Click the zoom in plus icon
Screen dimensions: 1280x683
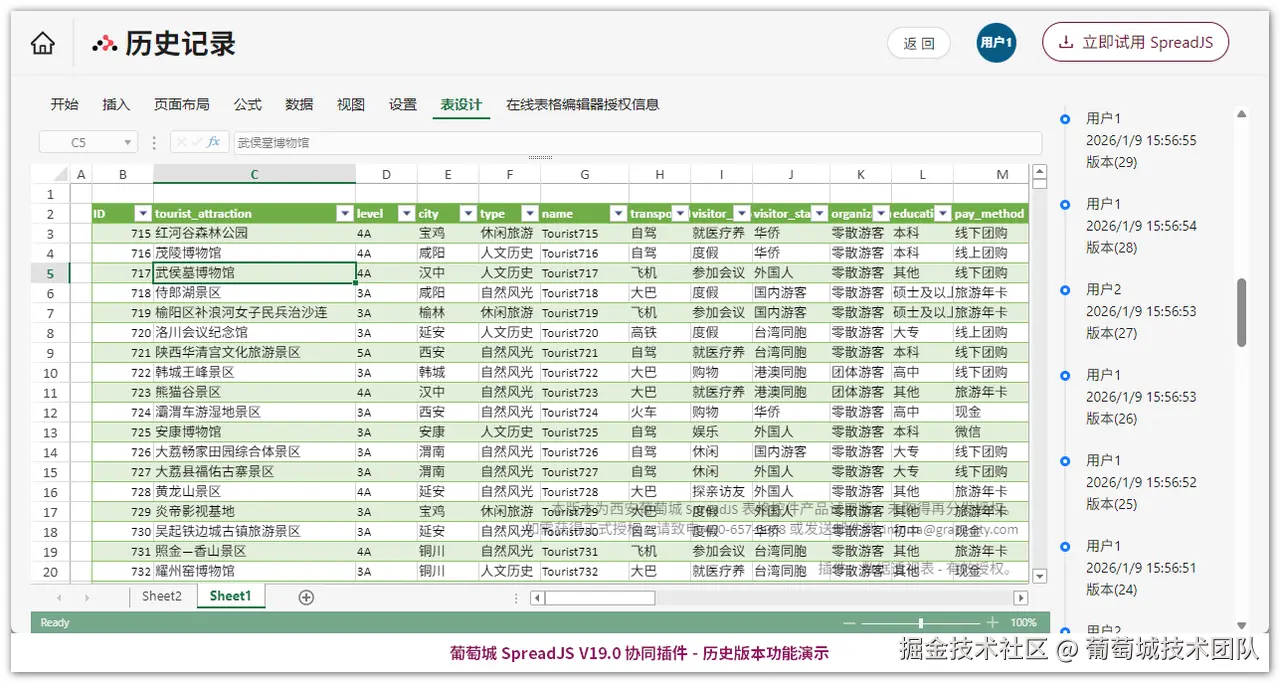992,622
